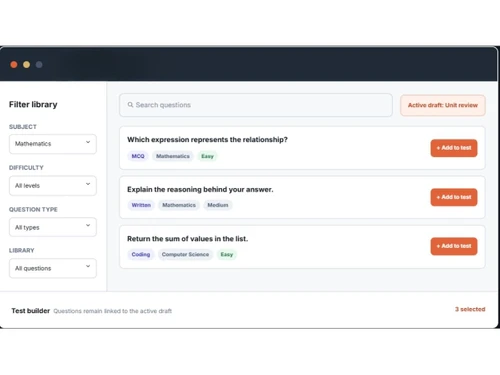Image resolution: width=500 pixels, height=375 pixels.
Task: Open the Question Type dropdown
Action: pyautogui.click(x=53, y=227)
